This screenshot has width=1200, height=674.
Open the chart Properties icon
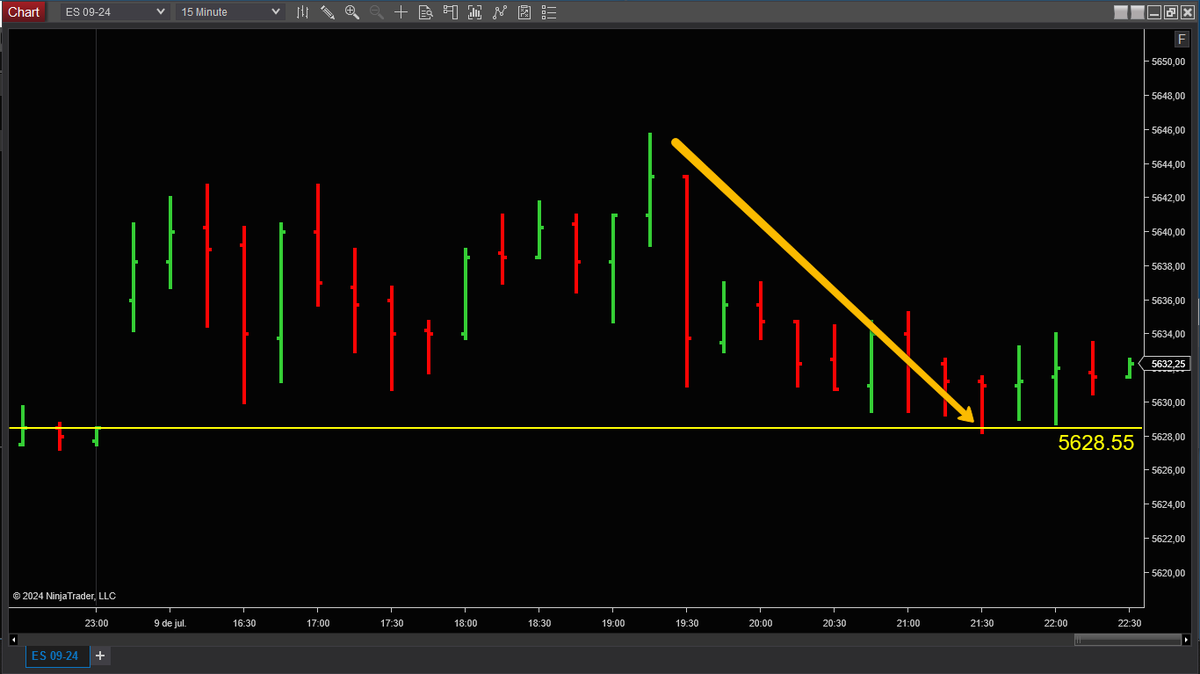coord(523,12)
